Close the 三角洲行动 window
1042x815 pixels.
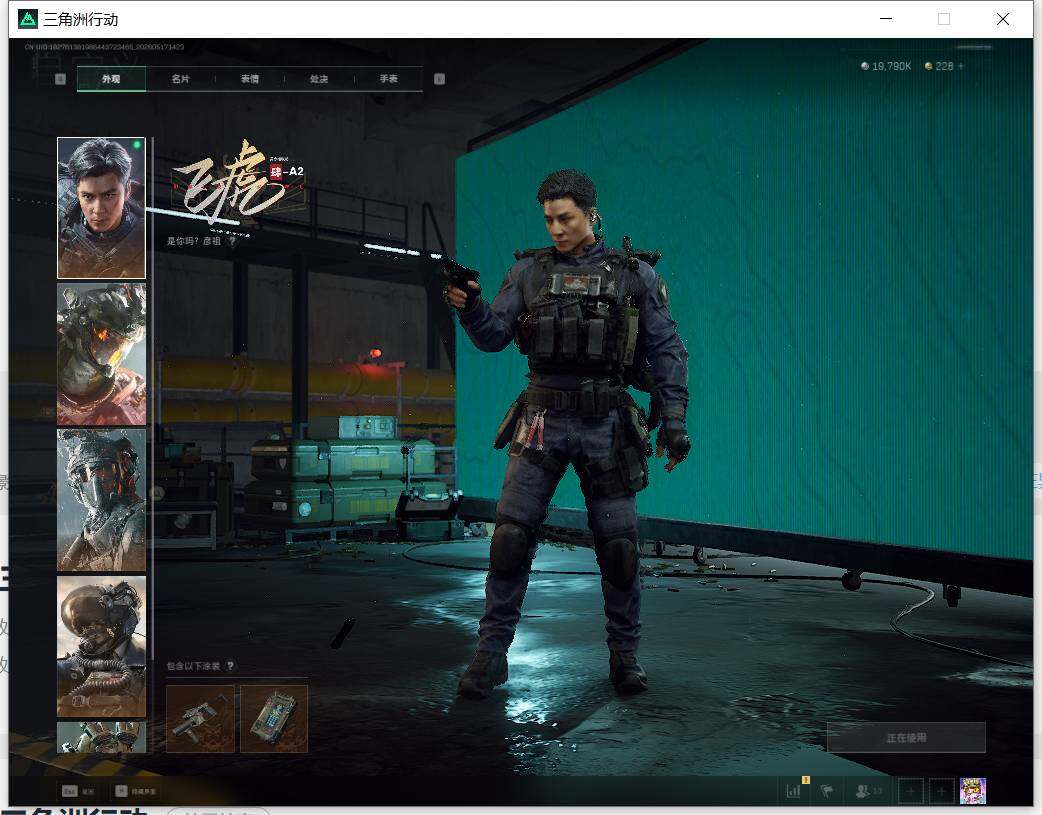[1003, 19]
